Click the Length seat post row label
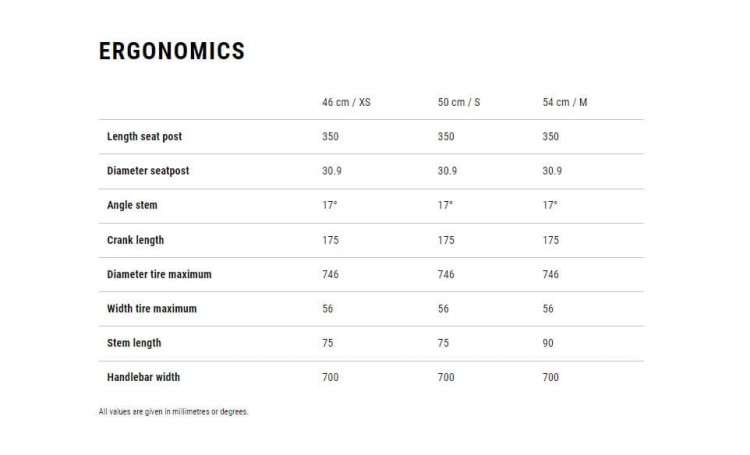 pos(144,137)
